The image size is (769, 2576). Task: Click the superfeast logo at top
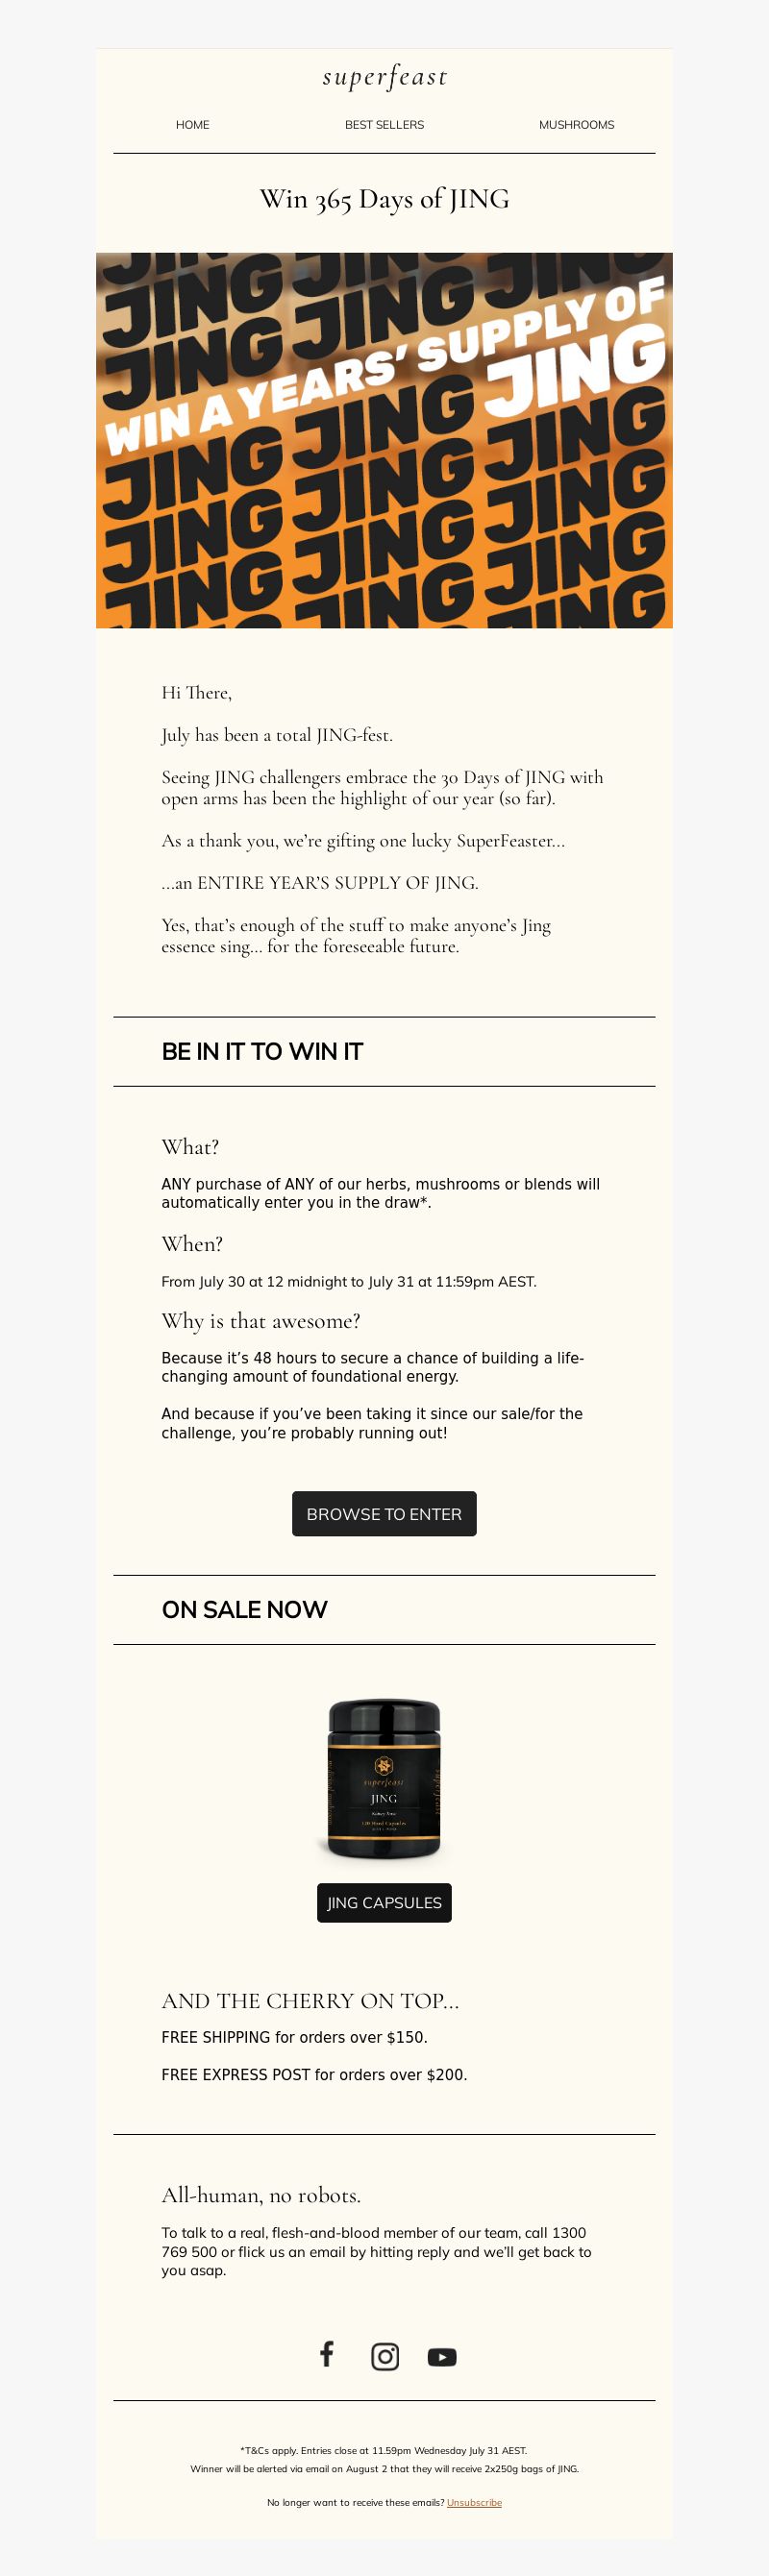point(385,76)
